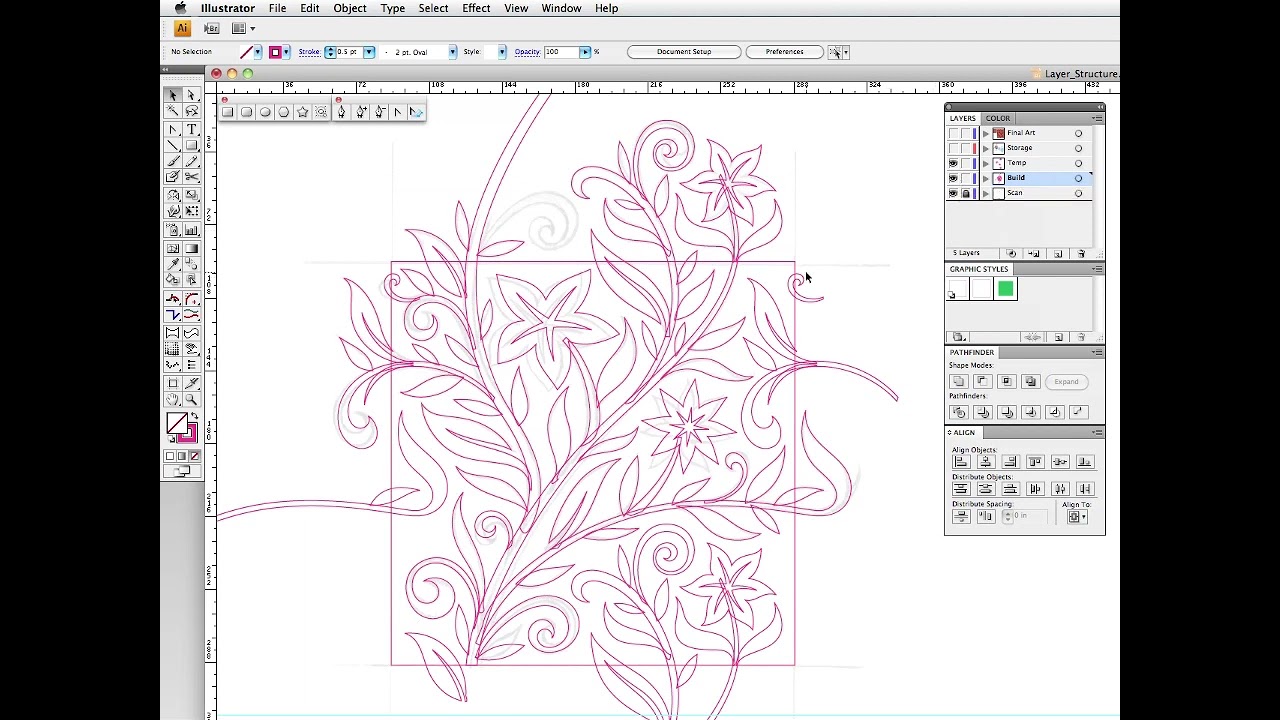Show the Final Art layer visibility
Screen dimensions: 1280x720
[x=953, y=133]
